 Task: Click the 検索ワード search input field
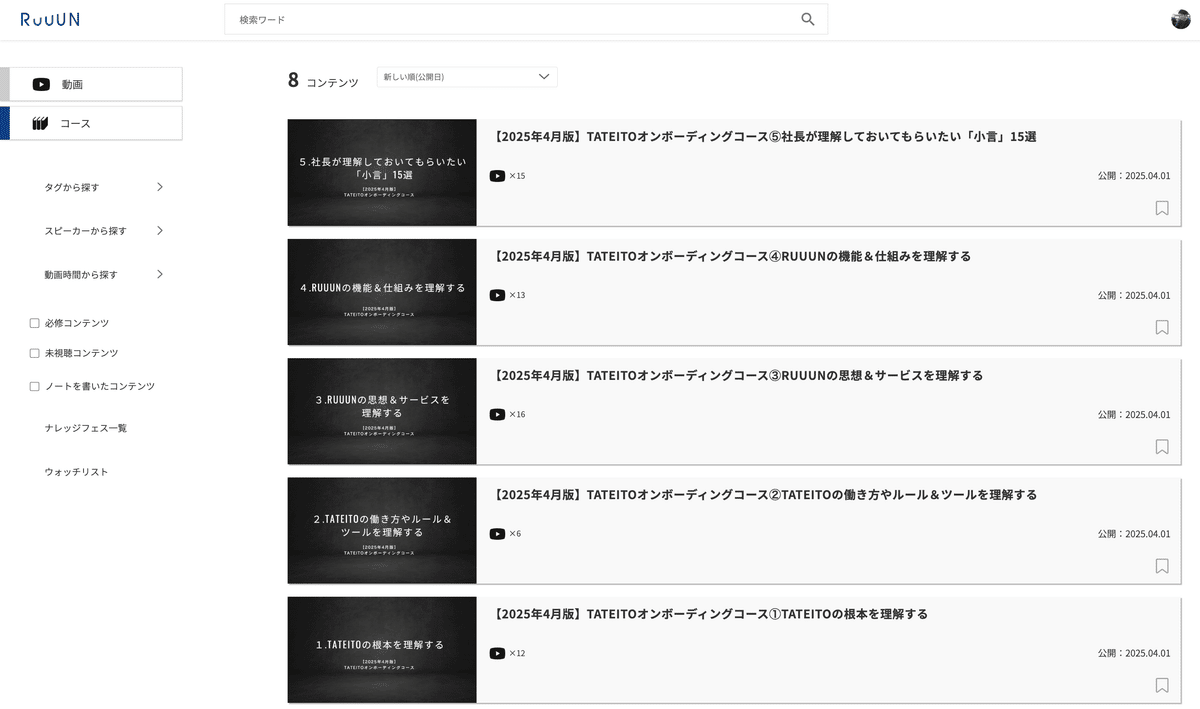tap(450, 18)
